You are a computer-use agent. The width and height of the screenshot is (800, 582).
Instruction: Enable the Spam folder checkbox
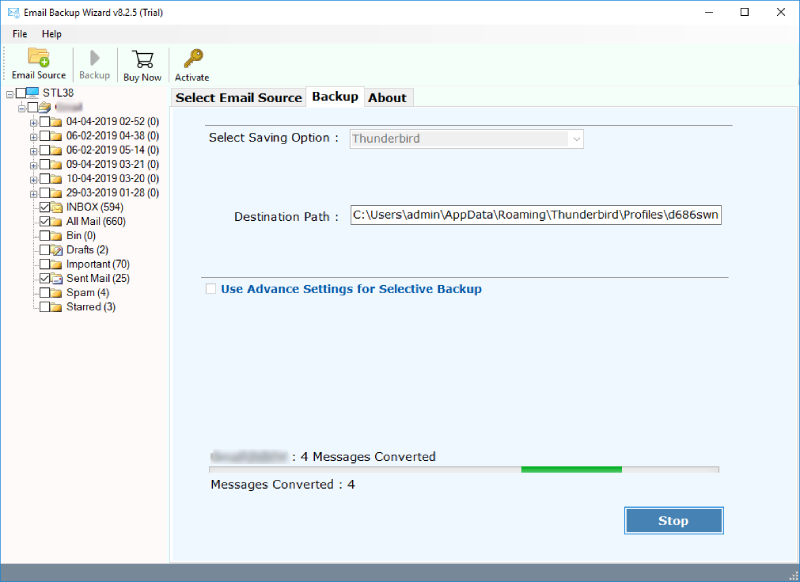43,292
